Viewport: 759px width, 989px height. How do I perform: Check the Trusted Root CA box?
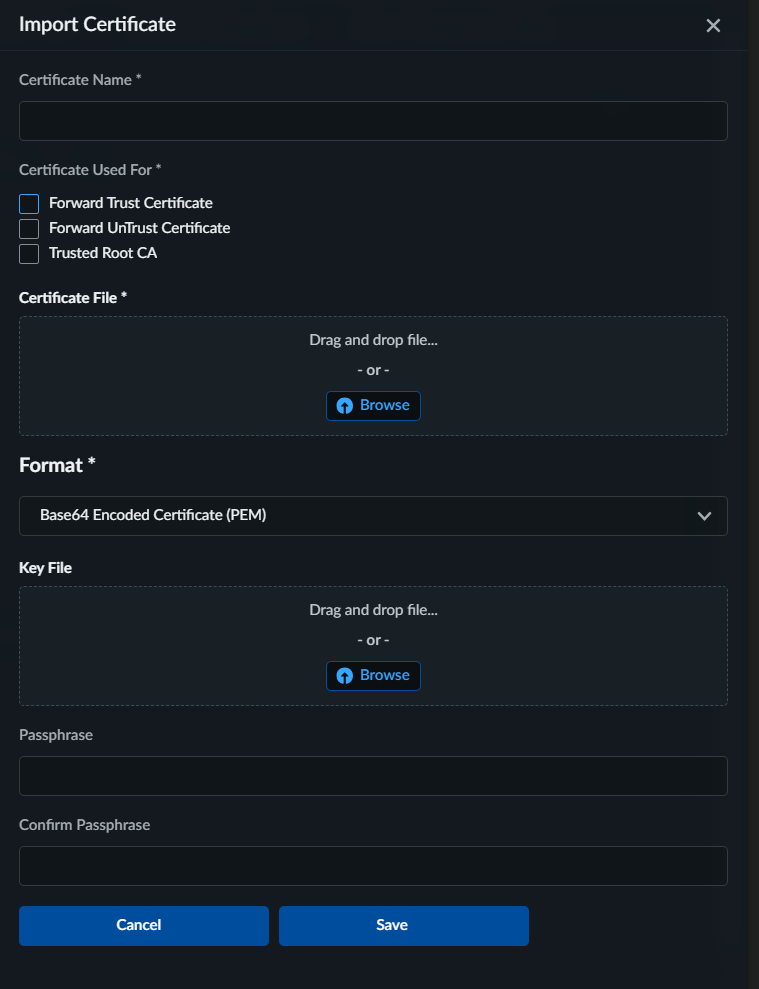29,254
